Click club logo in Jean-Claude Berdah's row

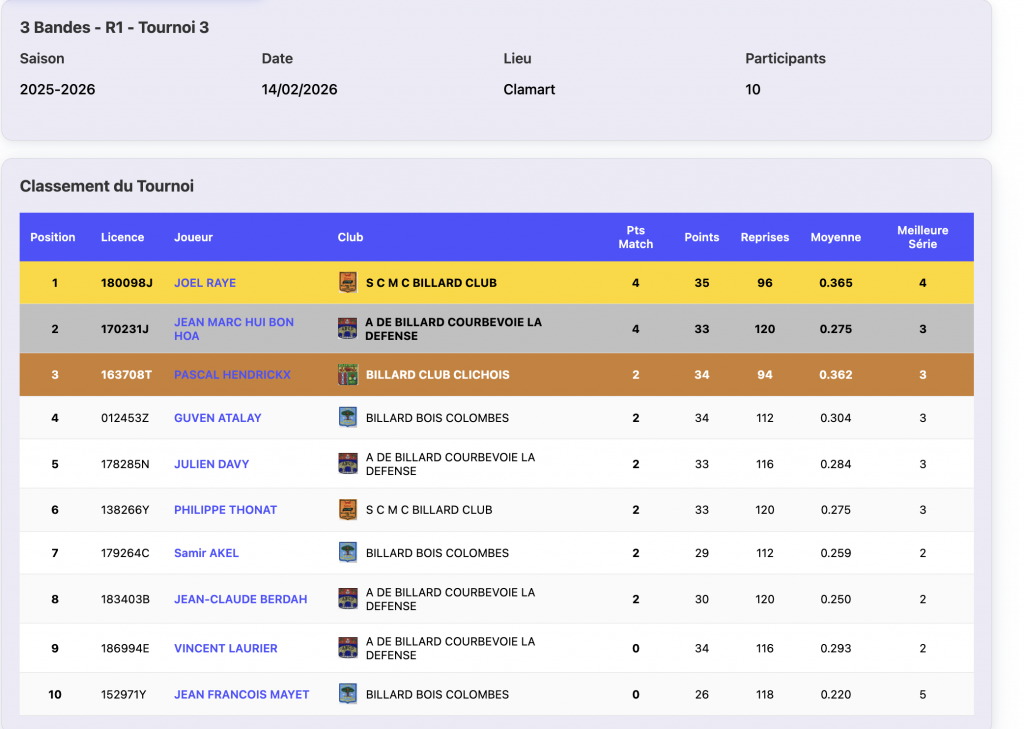348,599
